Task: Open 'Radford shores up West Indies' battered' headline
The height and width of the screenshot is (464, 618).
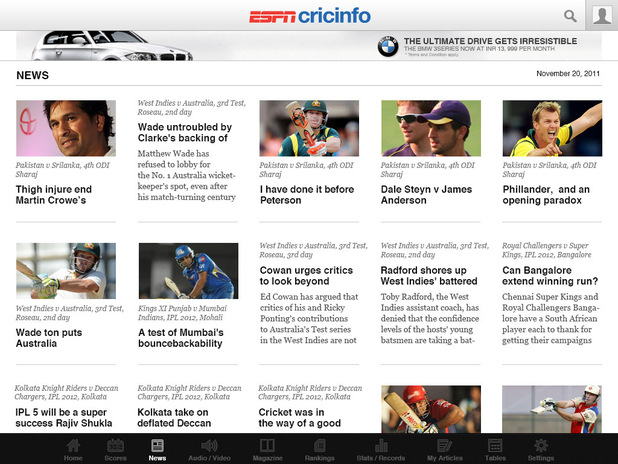Action: tap(429, 276)
